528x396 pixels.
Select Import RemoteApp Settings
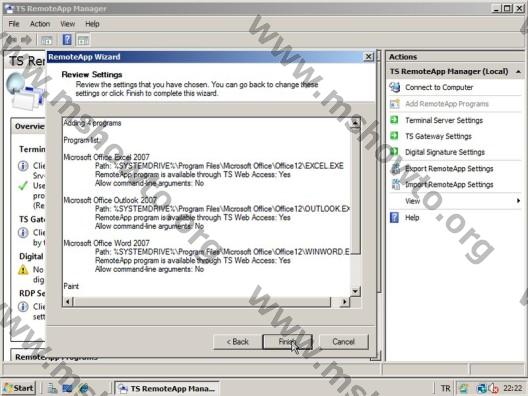pos(449,185)
